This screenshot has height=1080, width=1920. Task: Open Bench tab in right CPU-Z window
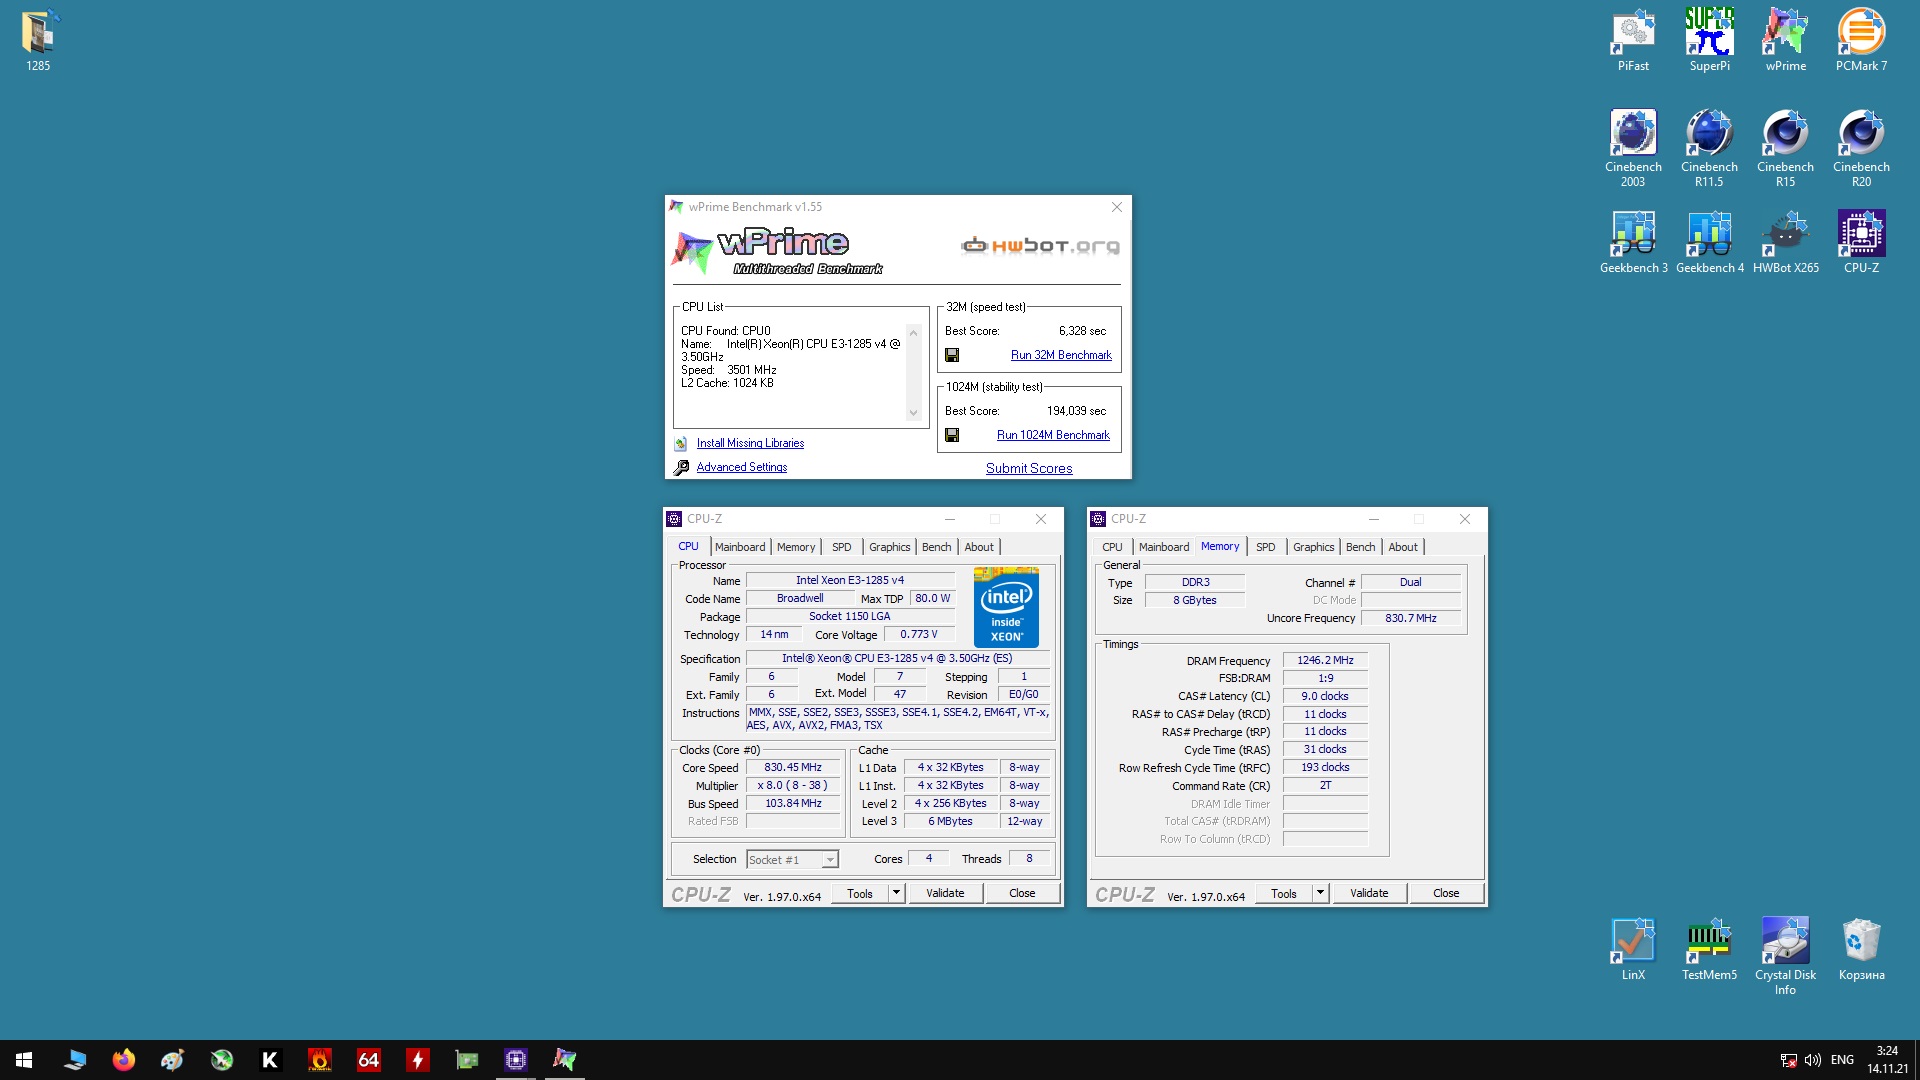(1361, 547)
